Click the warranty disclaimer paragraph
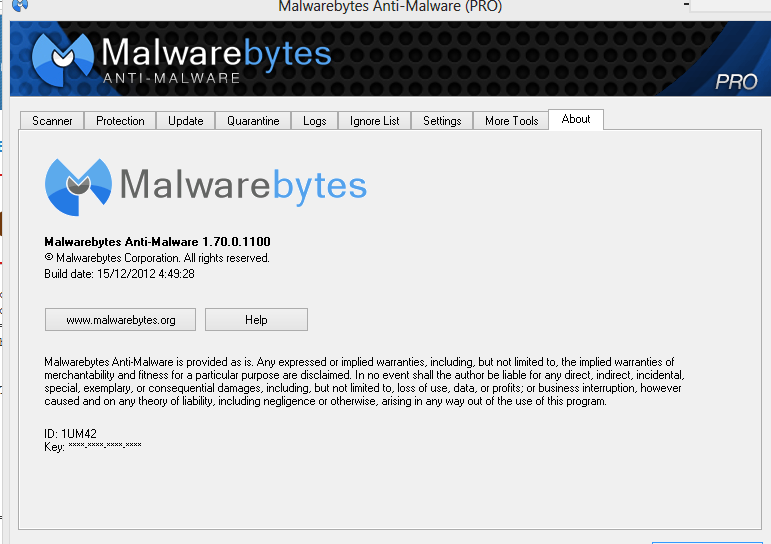 tap(364, 381)
